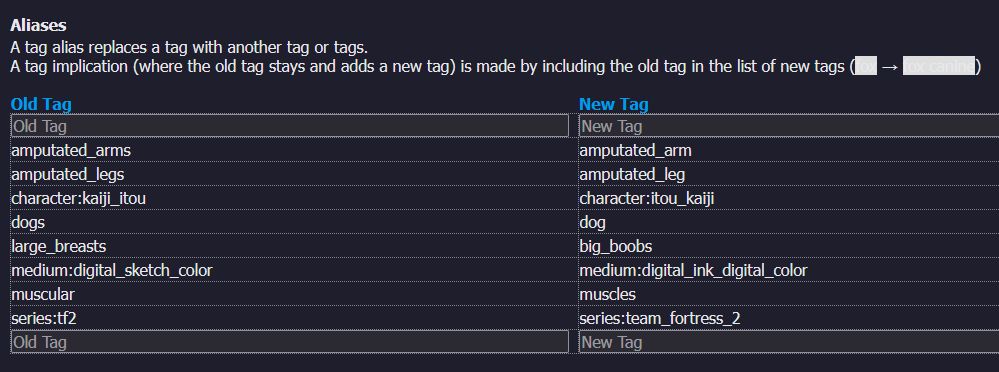
Task: Select the medium:digital_sketch_color old tag cell
Action: (x=294, y=270)
